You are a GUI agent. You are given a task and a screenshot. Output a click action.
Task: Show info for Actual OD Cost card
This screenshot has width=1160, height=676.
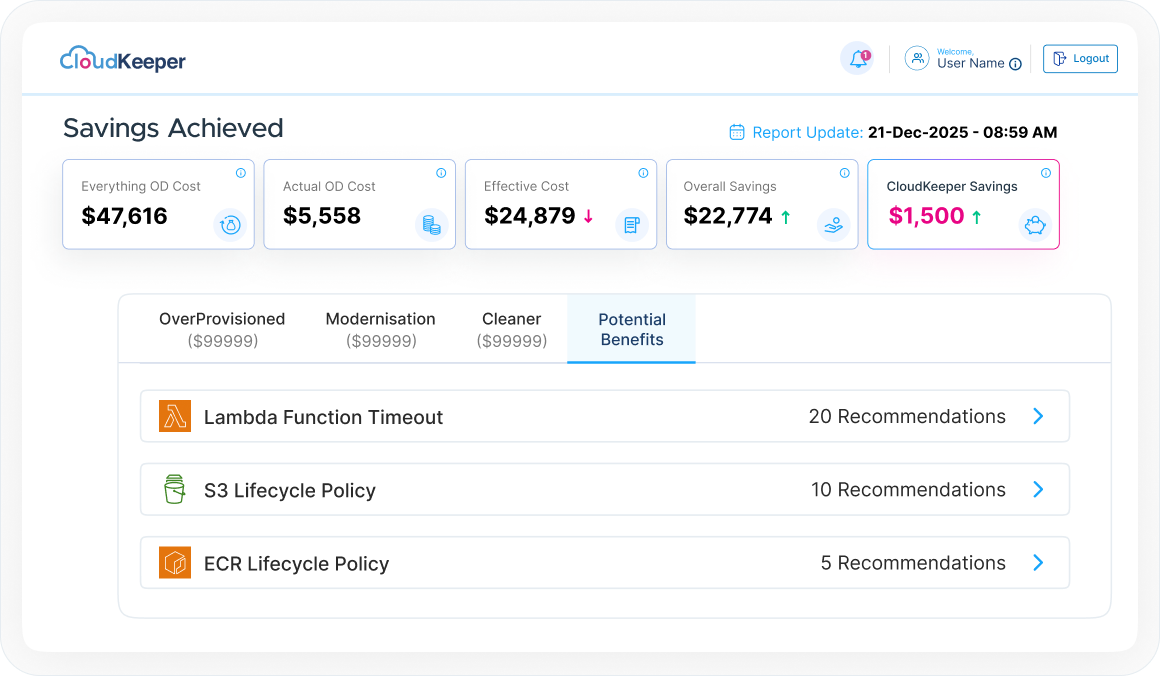[441, 173]
